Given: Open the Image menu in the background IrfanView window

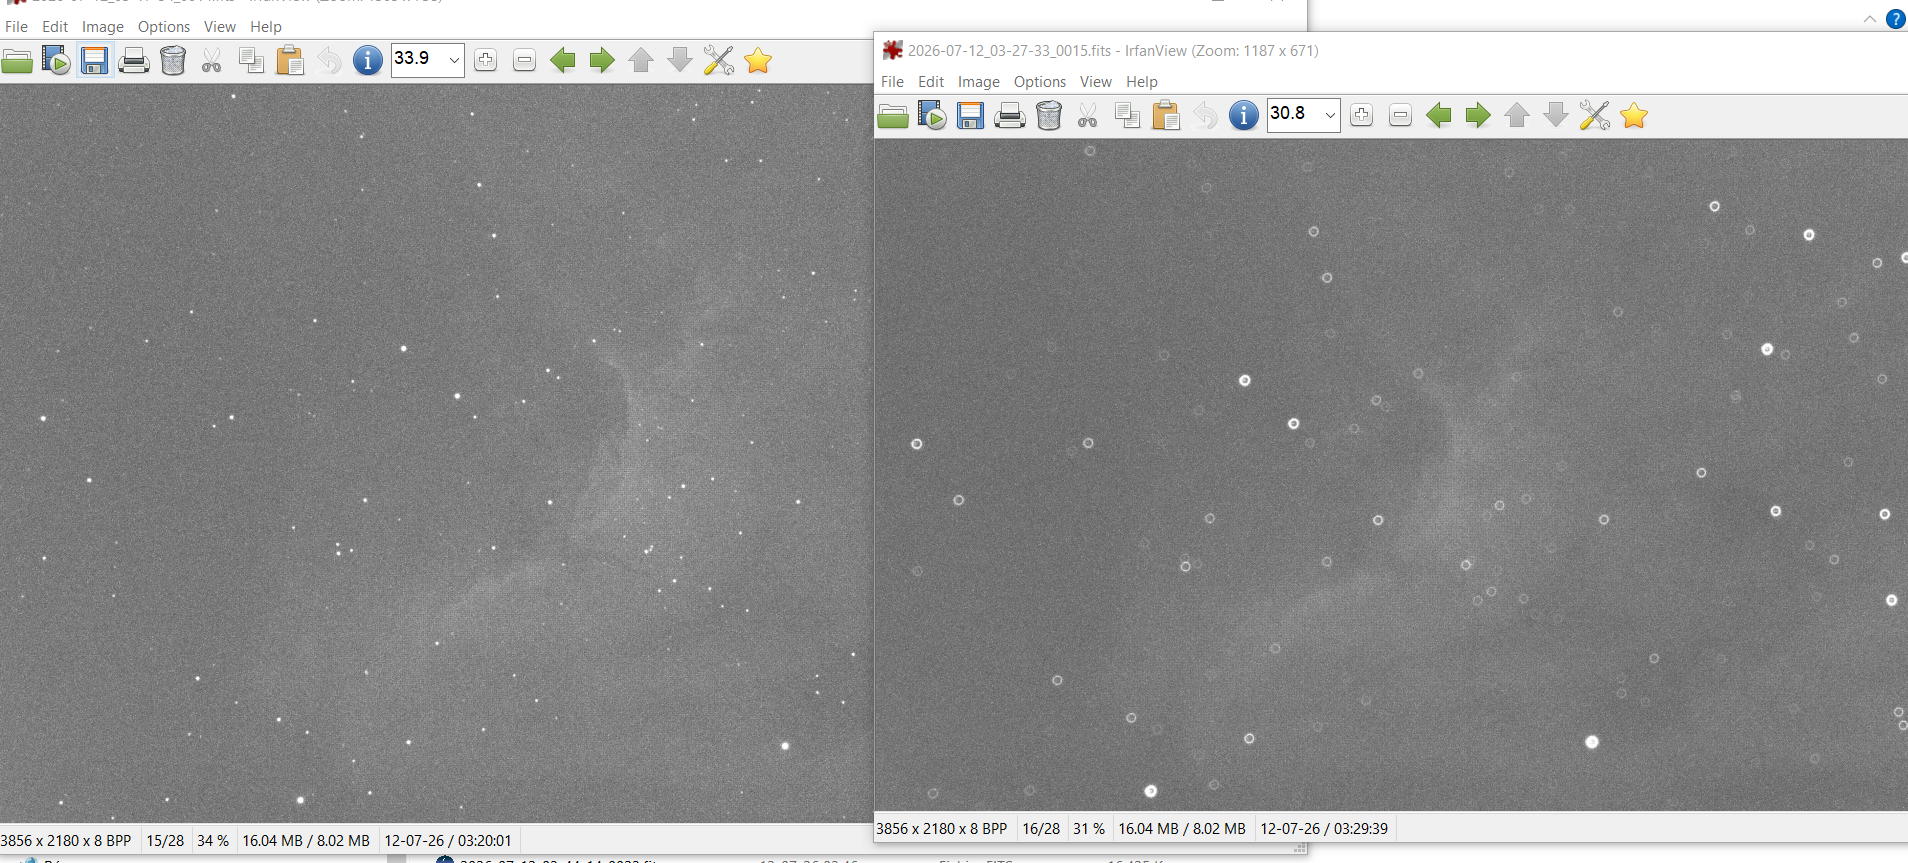Looking at the screenshot, I should 103,27.
